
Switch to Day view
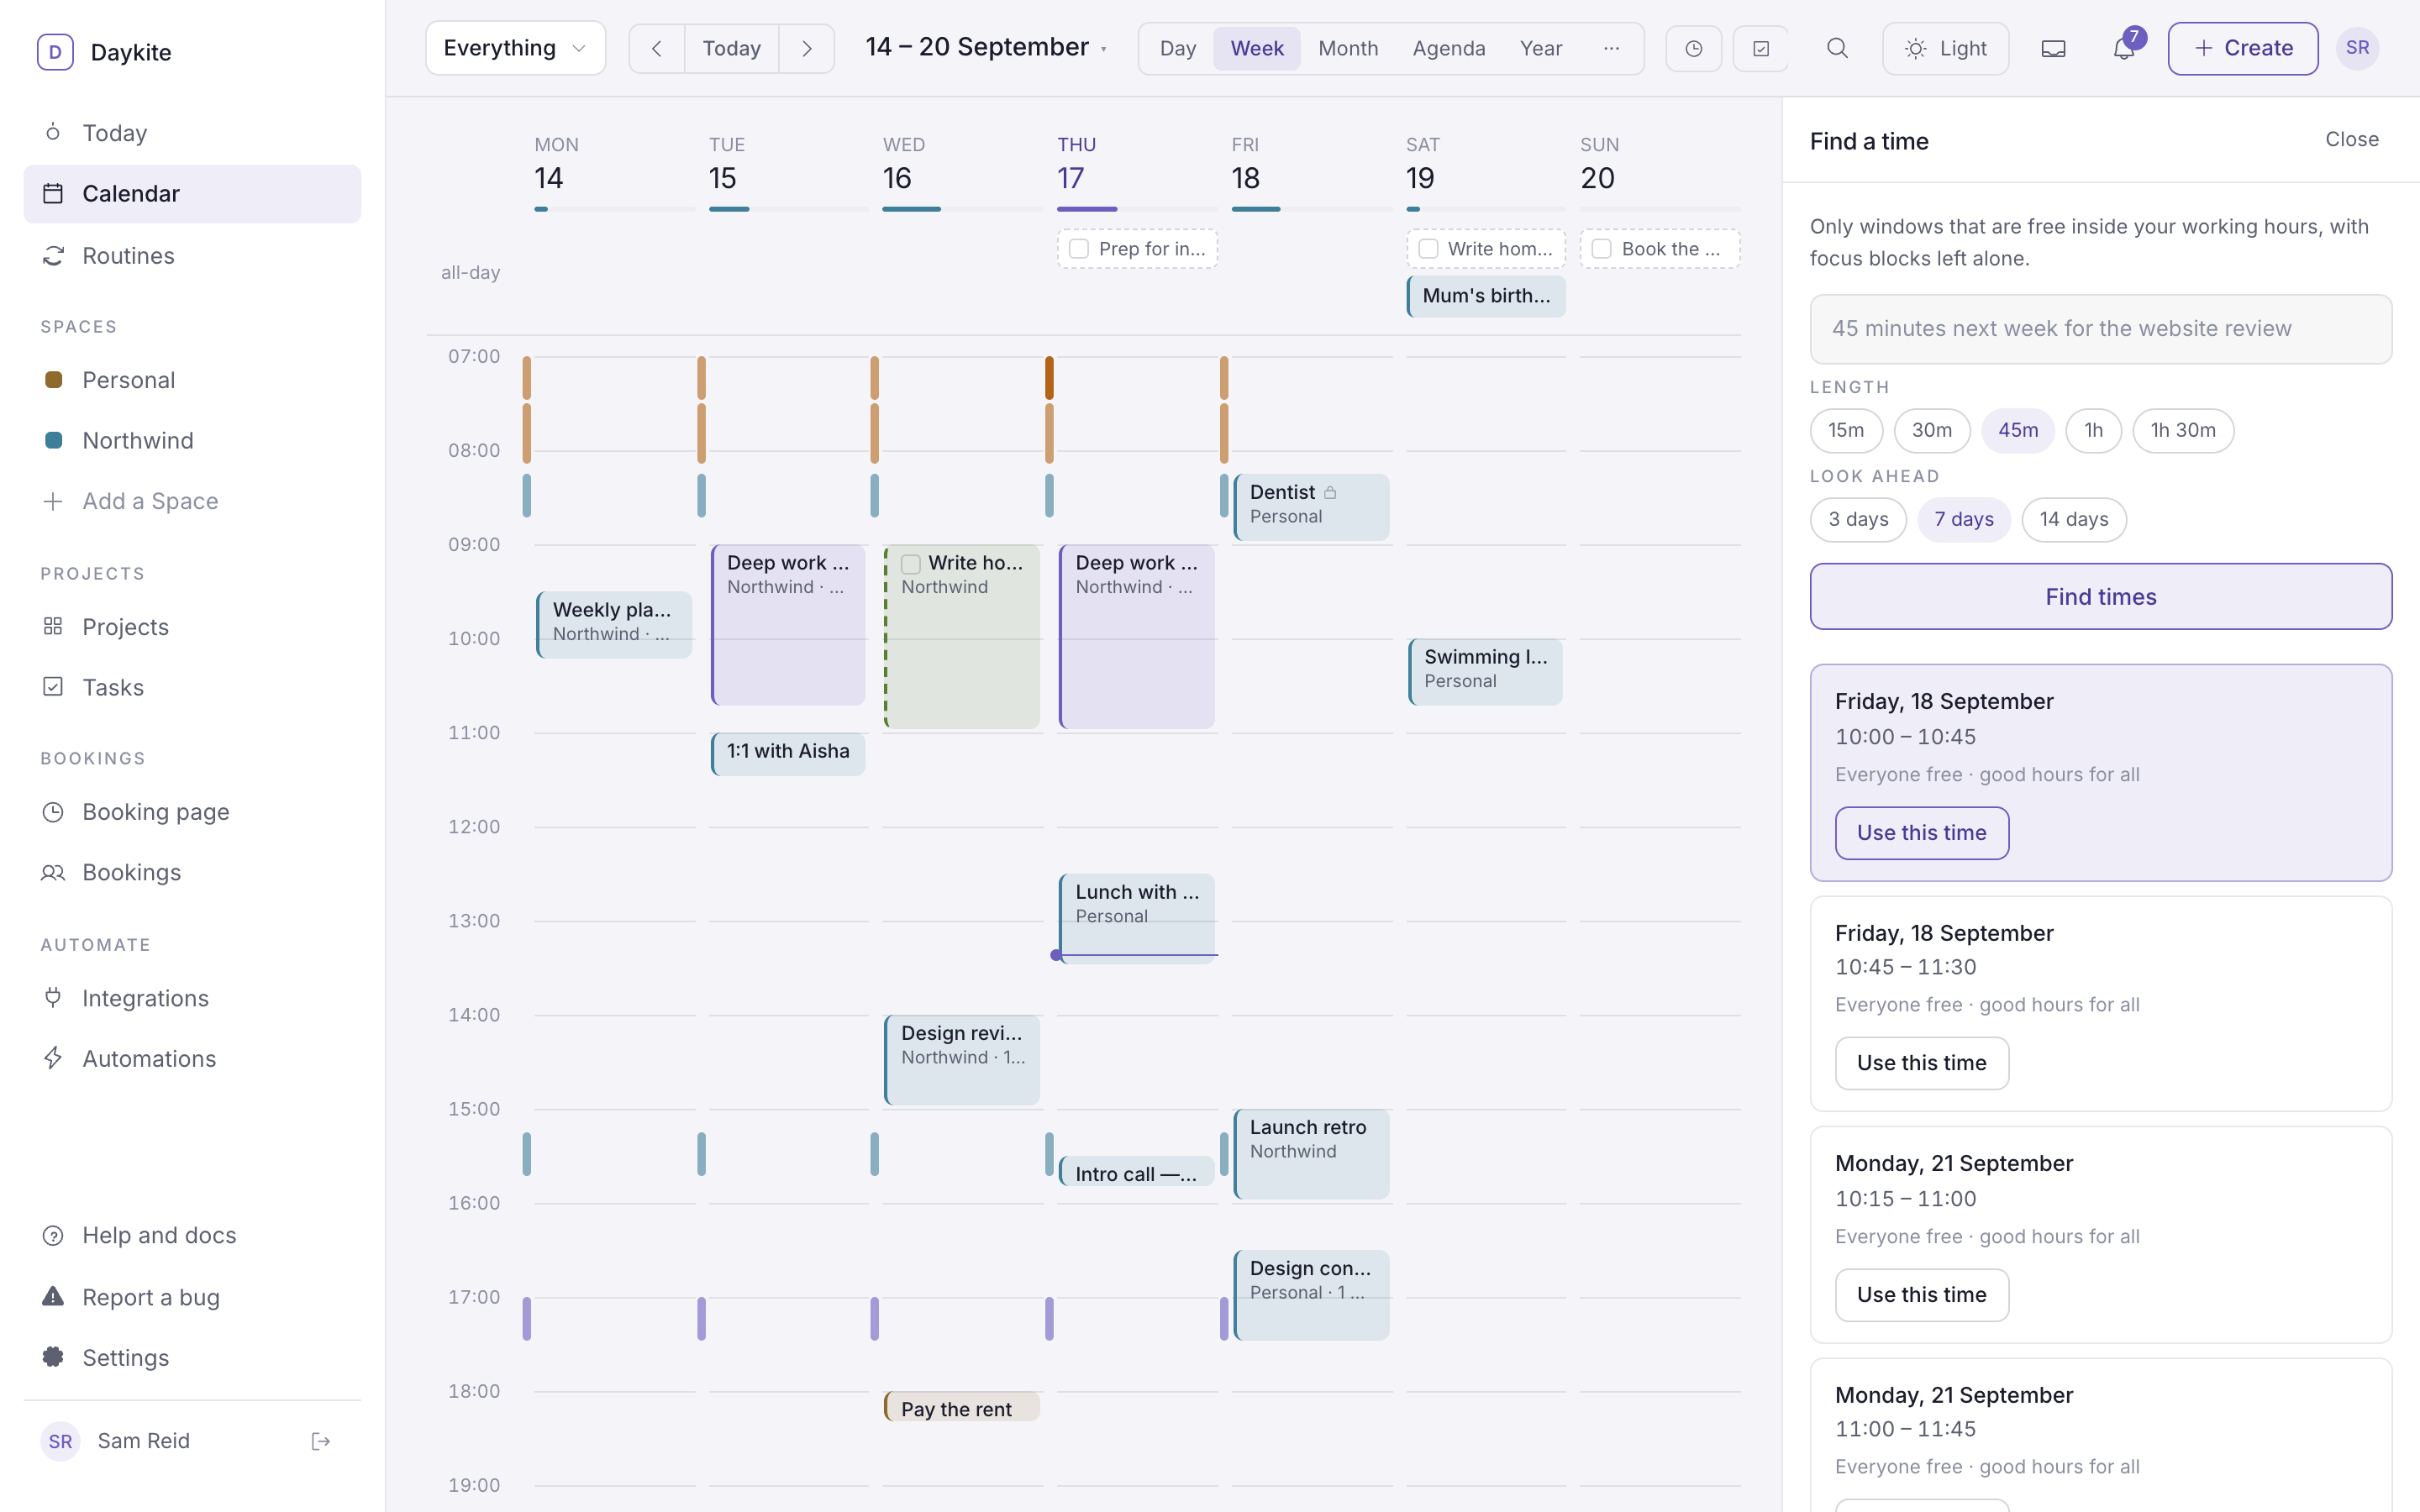pos(1178,48)
